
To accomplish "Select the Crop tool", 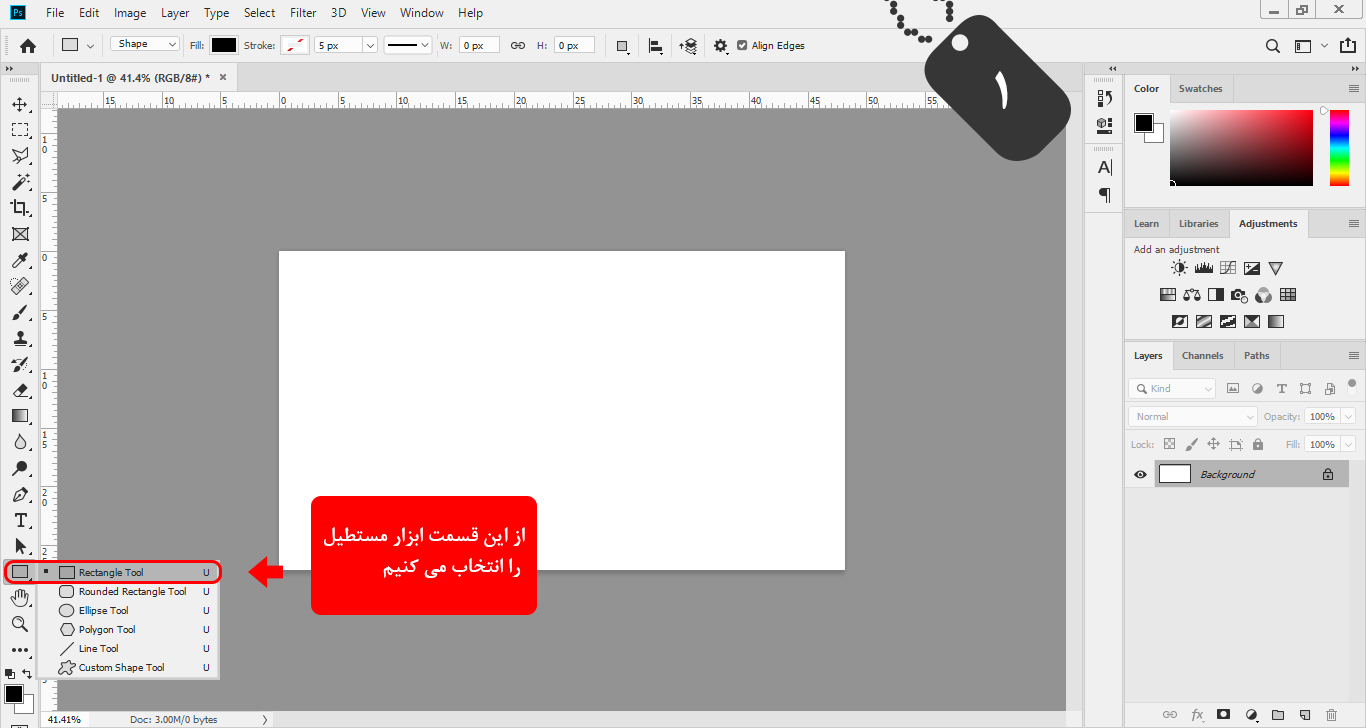I will (20, 208).
